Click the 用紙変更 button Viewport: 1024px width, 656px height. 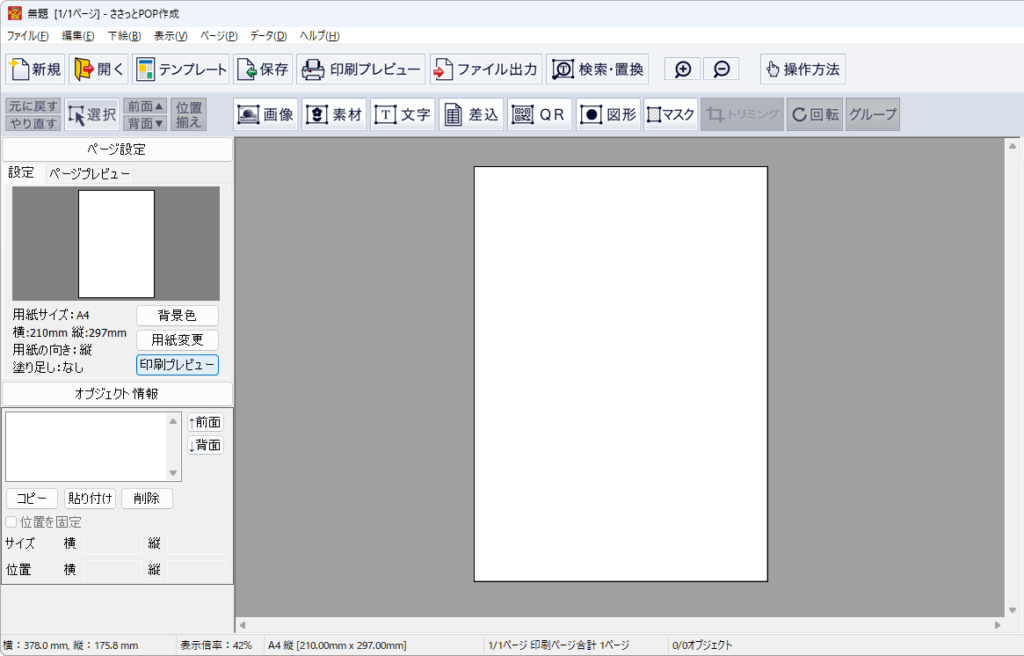177,340
